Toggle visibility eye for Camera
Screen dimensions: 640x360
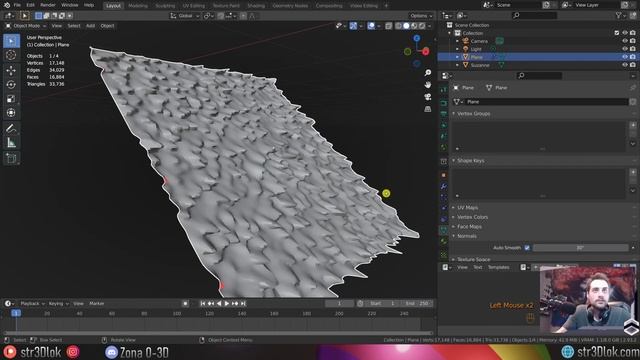pyautogui.click(x=624, y=41)
